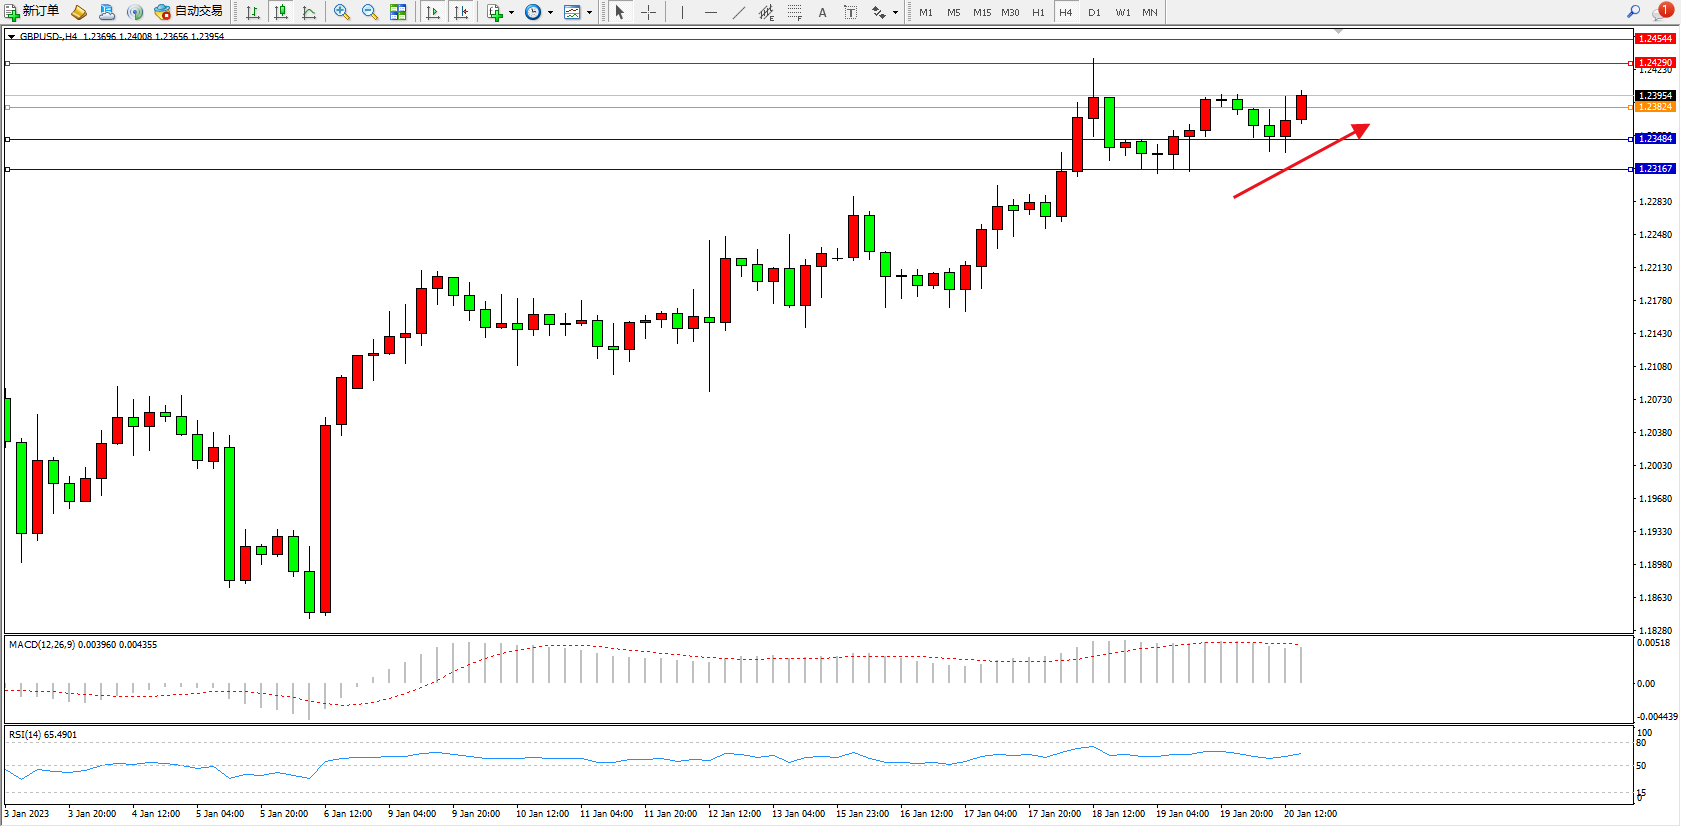This screenshot has width=1681, height=827.
Task: Click the New Order (新订单) button
Action: [31, 12]
